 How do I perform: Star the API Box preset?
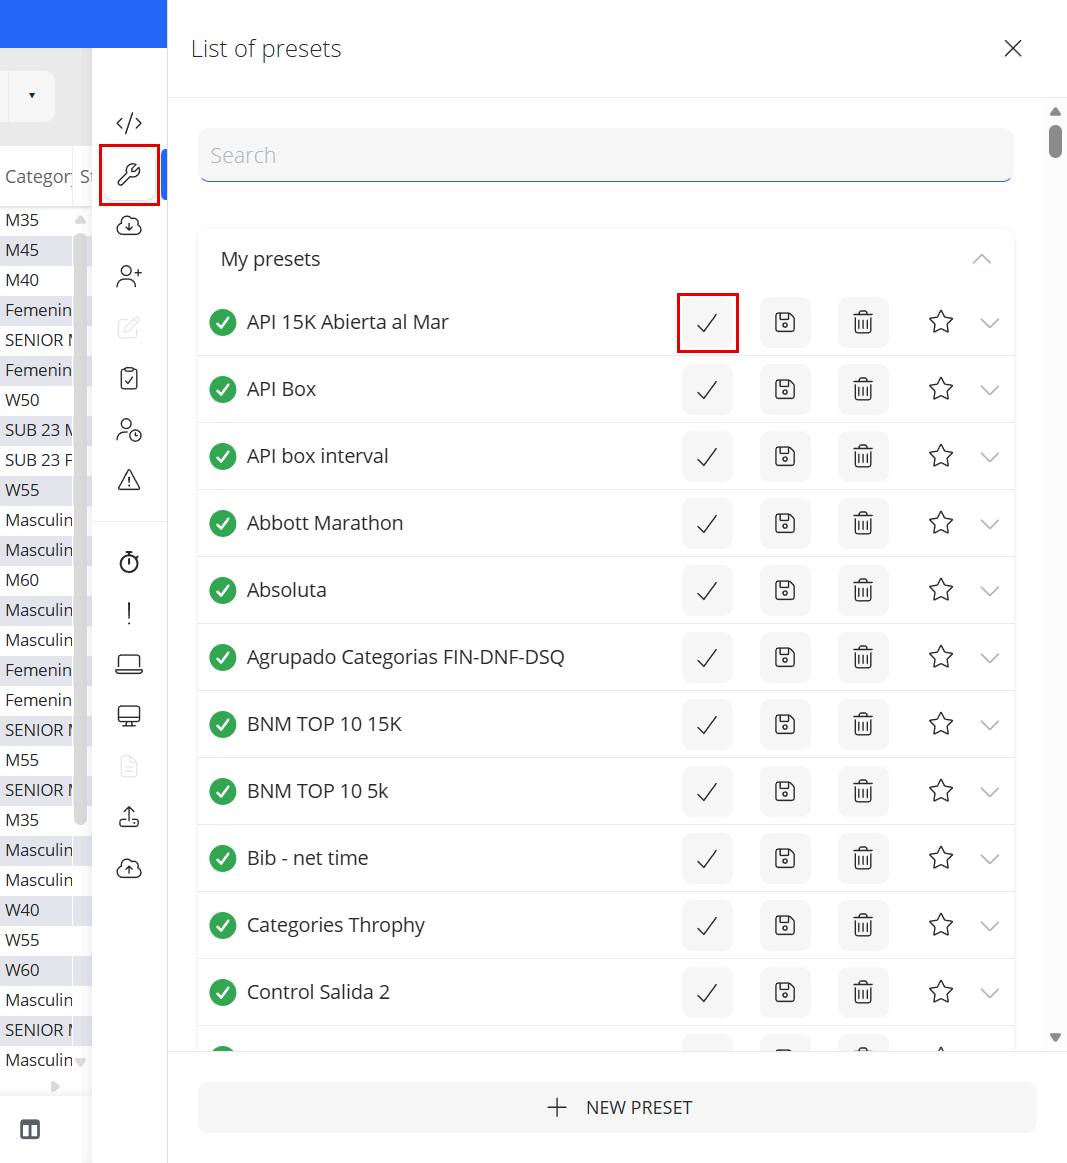tap(941, 389)
